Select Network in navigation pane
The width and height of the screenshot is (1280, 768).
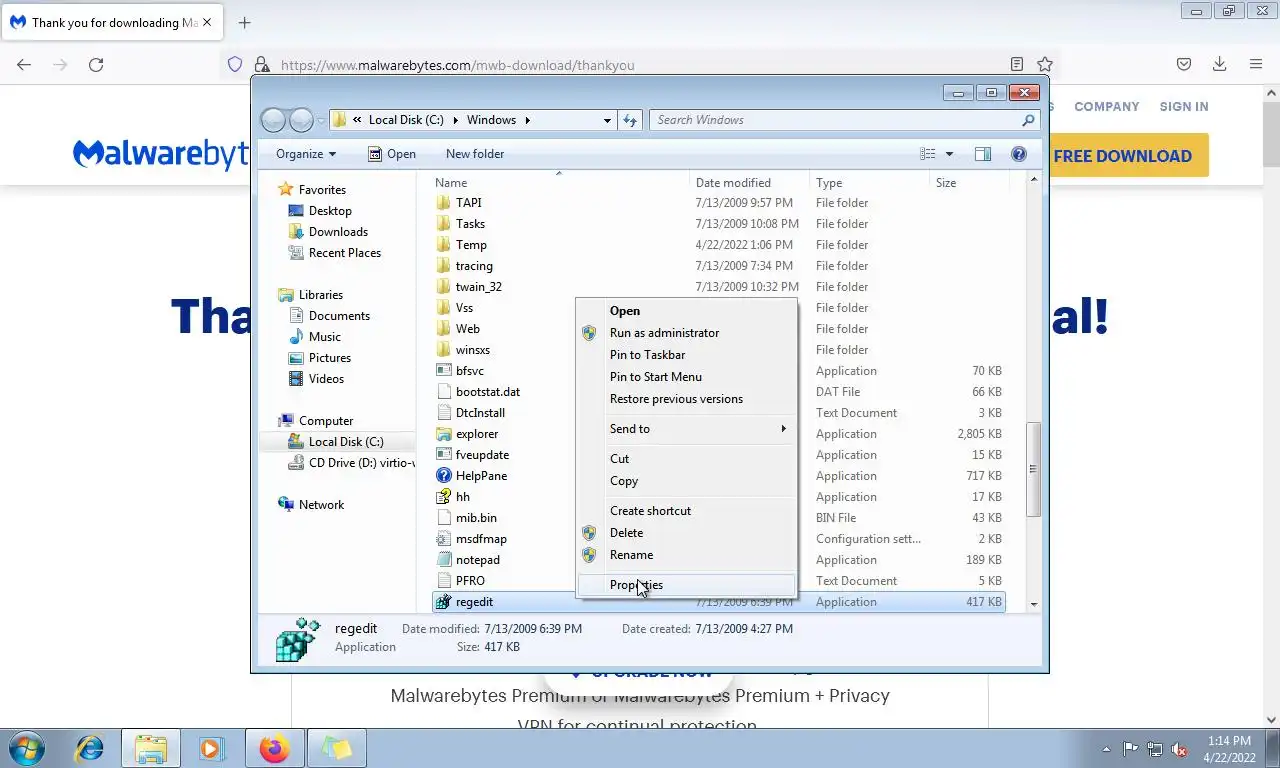click(311, 505)
